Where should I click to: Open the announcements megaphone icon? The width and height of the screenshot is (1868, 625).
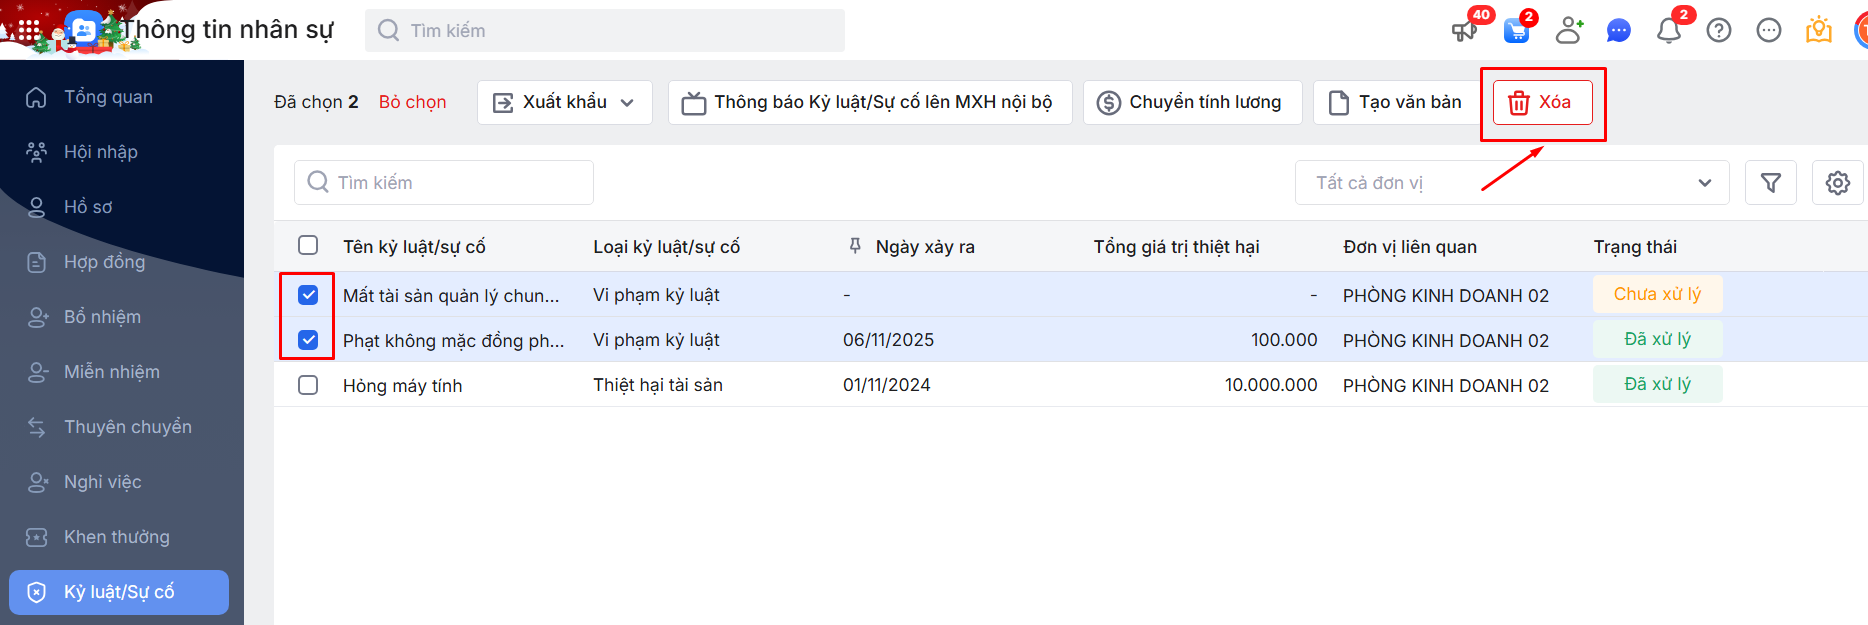(1464, 31)
